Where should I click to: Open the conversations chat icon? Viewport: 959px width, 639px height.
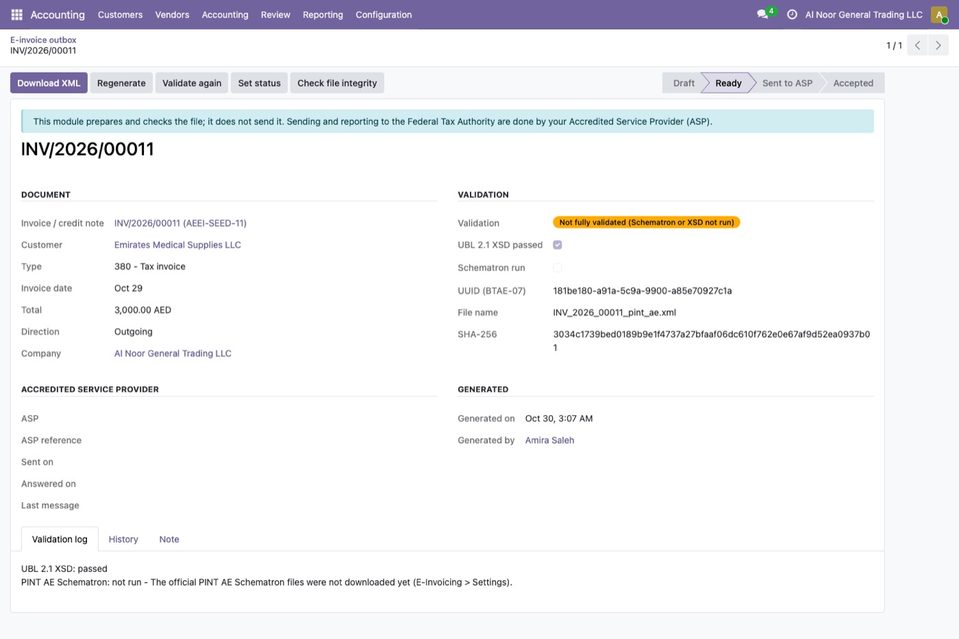pos(763,14)
